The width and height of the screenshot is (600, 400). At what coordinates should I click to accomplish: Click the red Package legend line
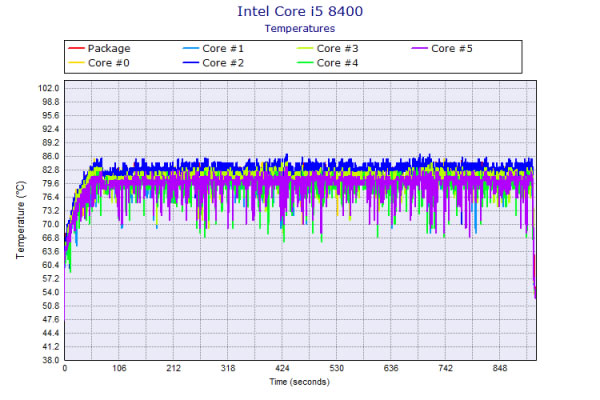click(x=76, y=48)
